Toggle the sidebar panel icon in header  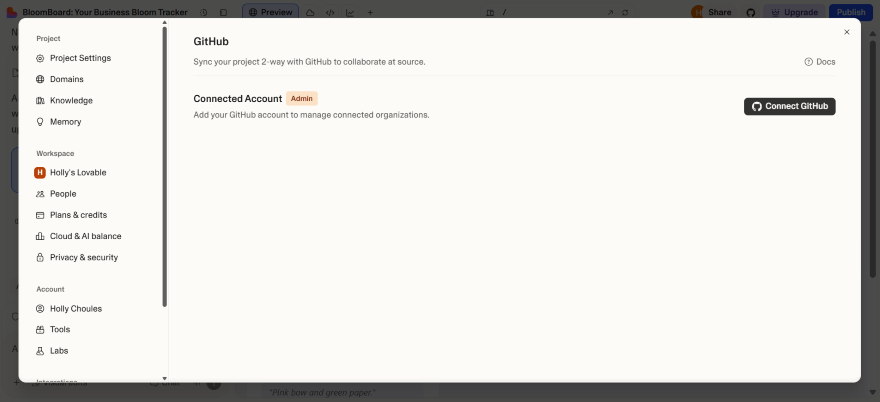pos(223,12)
